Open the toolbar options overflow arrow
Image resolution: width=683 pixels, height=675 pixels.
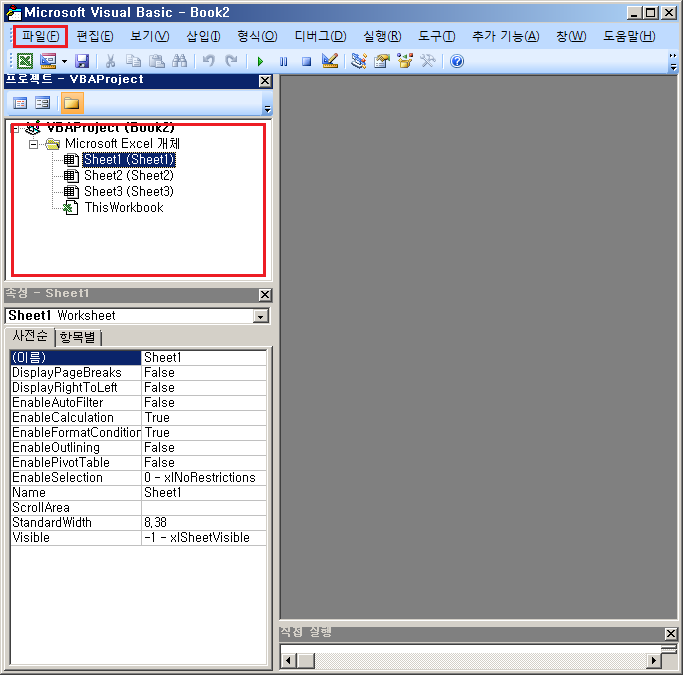coord(673,62)
